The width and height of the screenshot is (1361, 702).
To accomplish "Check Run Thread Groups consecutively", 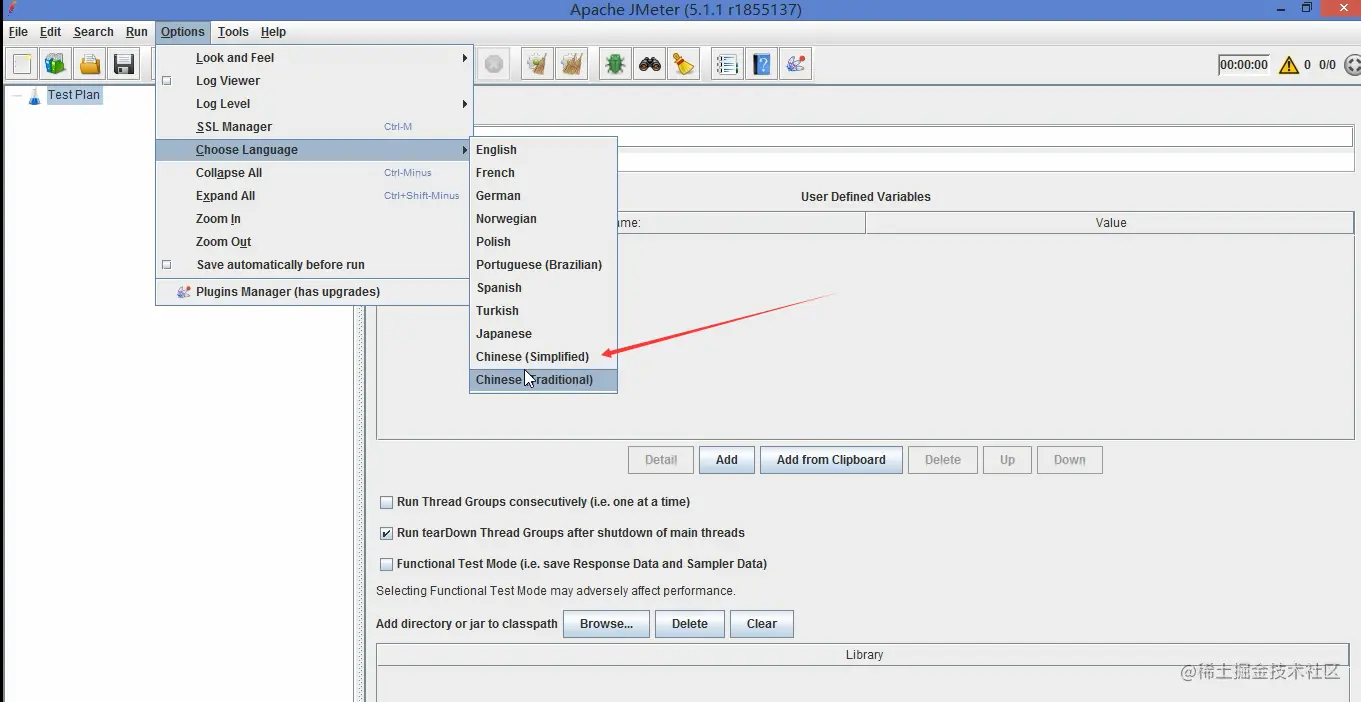I will pos(386,502).
